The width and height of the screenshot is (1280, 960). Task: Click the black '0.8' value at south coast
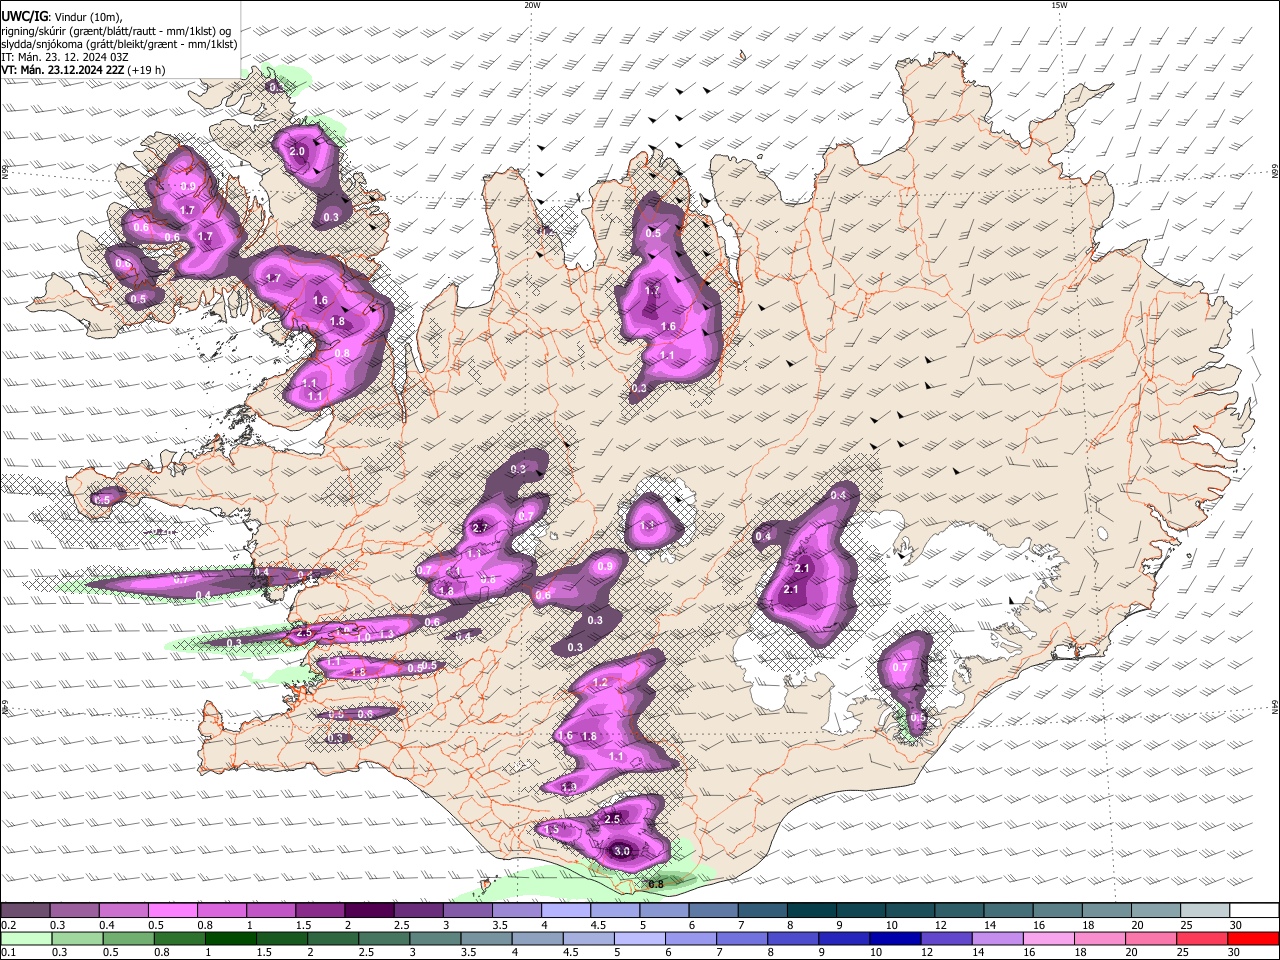[657, 884]
